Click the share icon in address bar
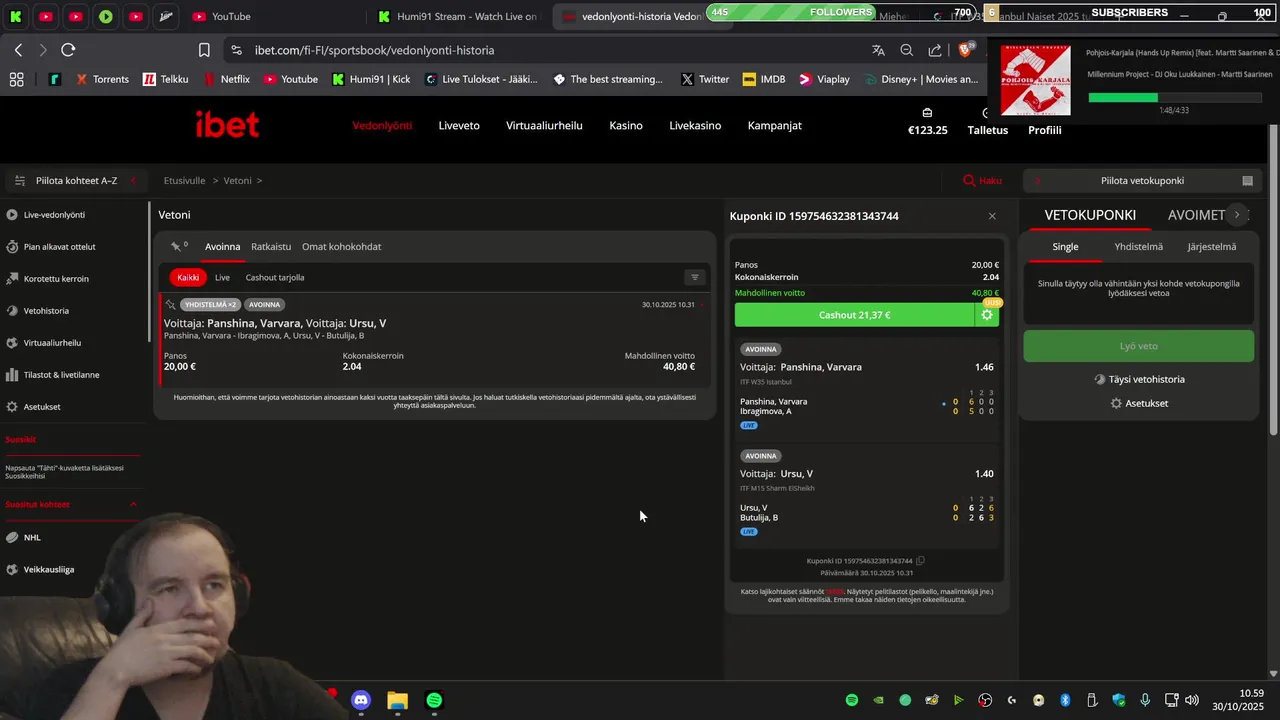The image size is (1280, 720). coord(935,50)
